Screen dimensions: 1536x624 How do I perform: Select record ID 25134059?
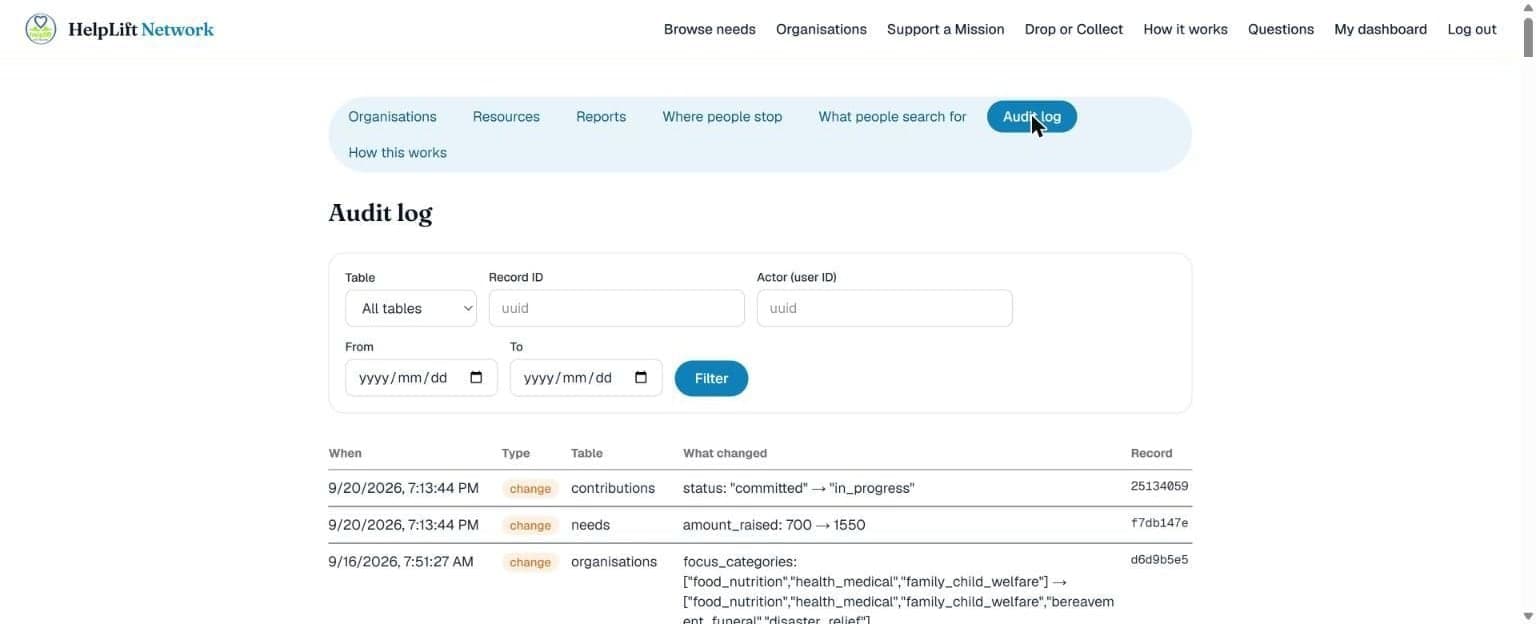pos(1159,487)
